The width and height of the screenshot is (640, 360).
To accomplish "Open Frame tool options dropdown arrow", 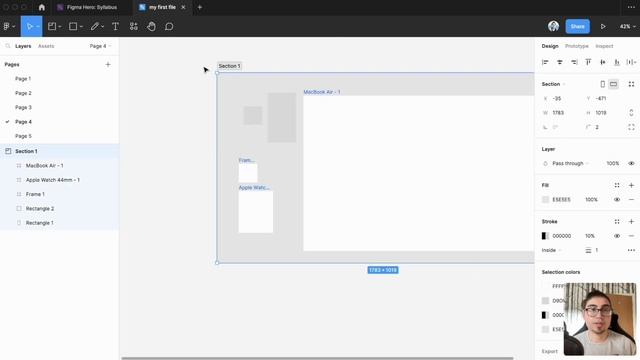I will (x=60, y=27).
